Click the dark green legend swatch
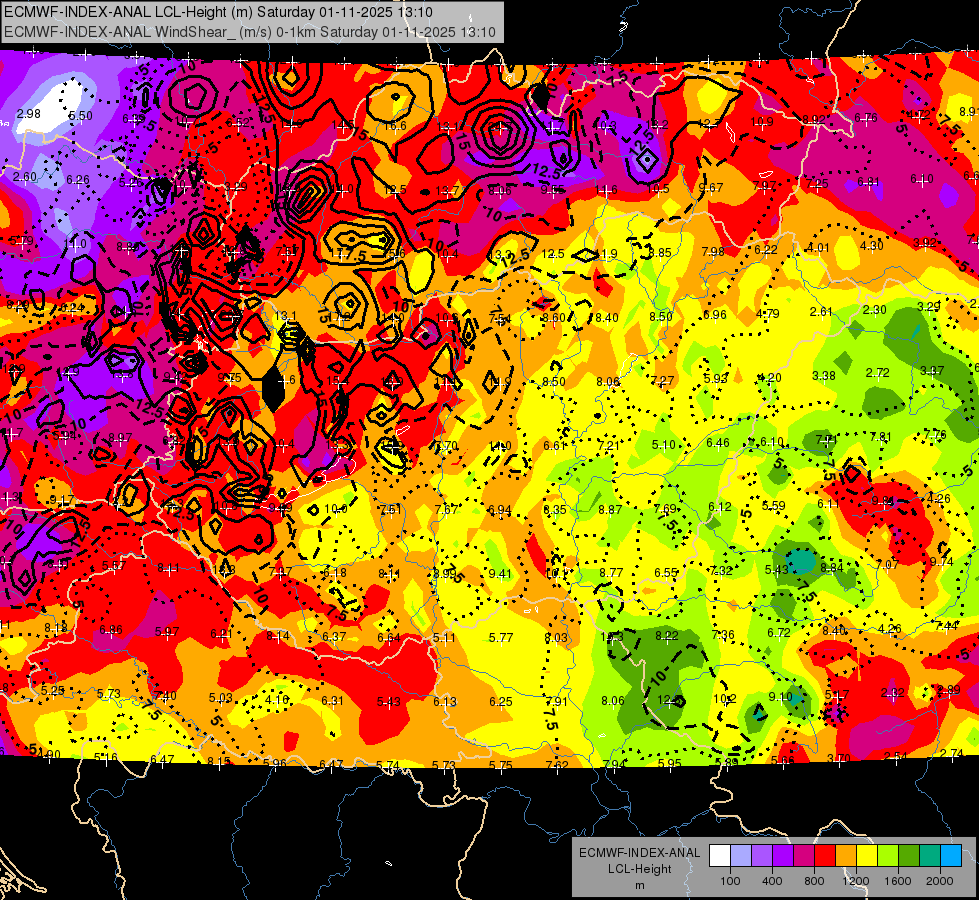The width and height of the screenshot is (979, 900). click(908, 856)
